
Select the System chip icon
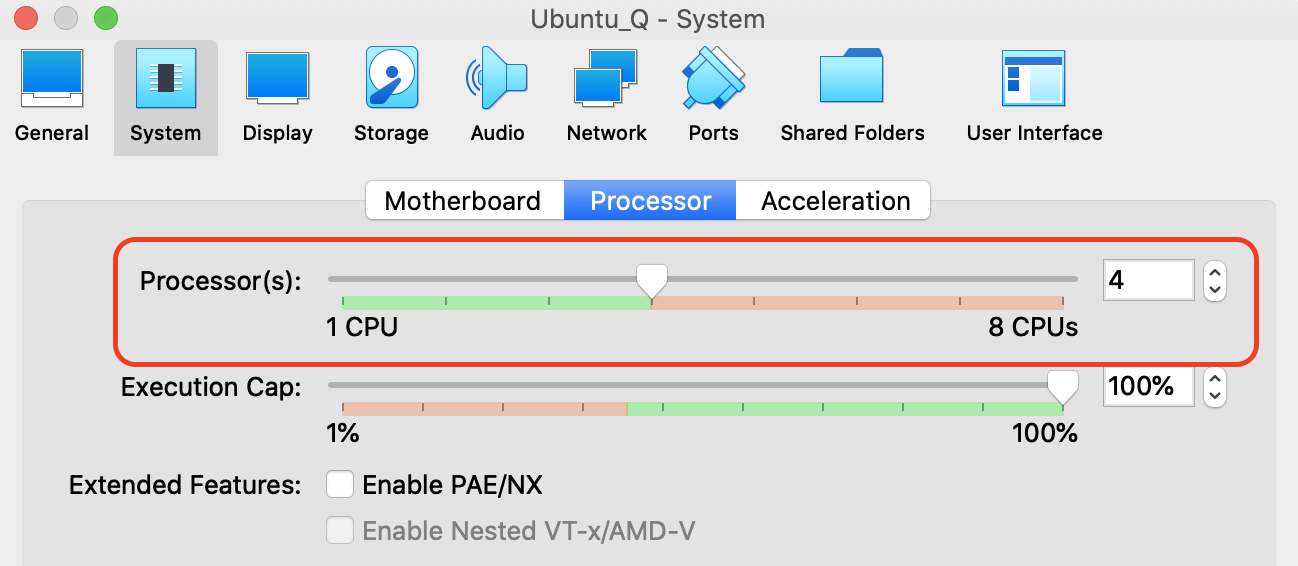point(165,79)
